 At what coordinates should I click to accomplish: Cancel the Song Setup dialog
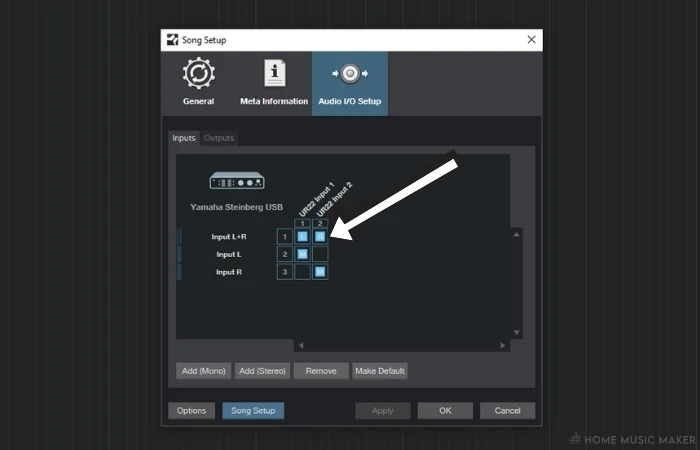(508, 411)
